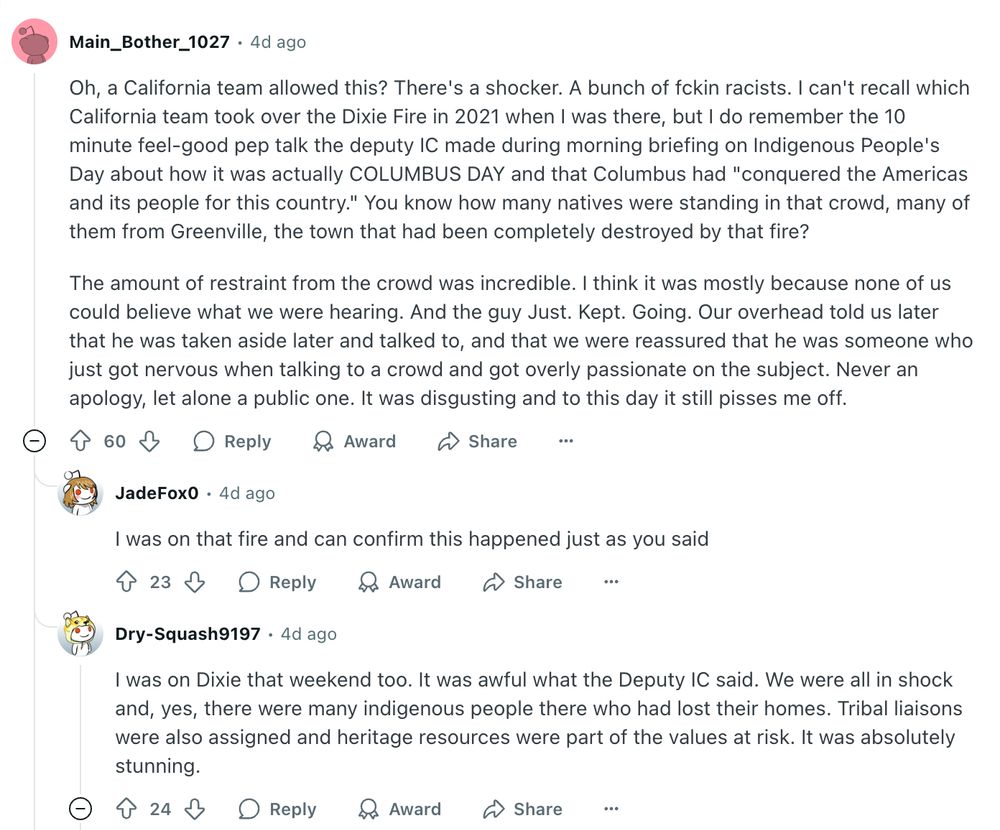
Task: Open more options on Dry-Squash9197's comment
Action: [x=611, y=809]
